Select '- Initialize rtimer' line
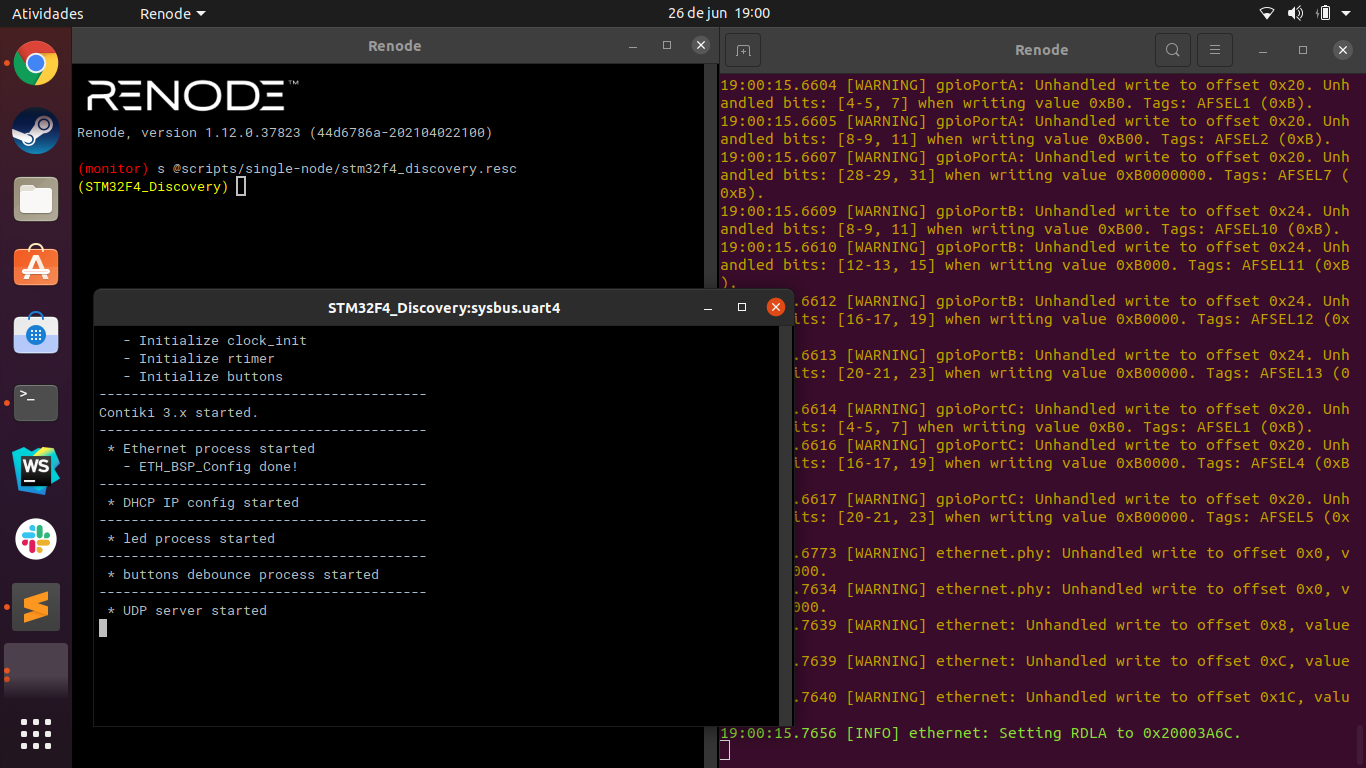This screenshot has height=768, width=1366. pyautogui.click(x=199, y=359)
